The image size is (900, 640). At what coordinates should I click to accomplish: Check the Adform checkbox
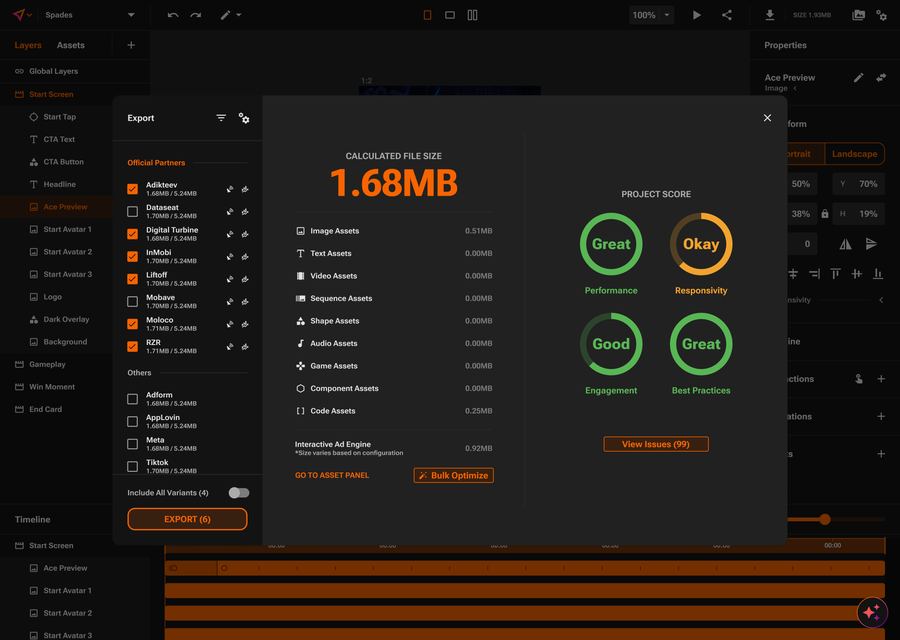133,399
